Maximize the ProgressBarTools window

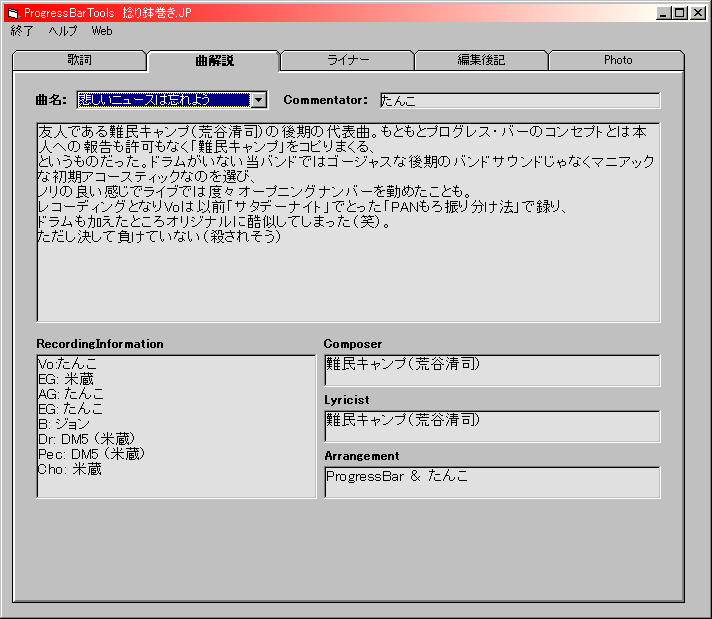680,13
